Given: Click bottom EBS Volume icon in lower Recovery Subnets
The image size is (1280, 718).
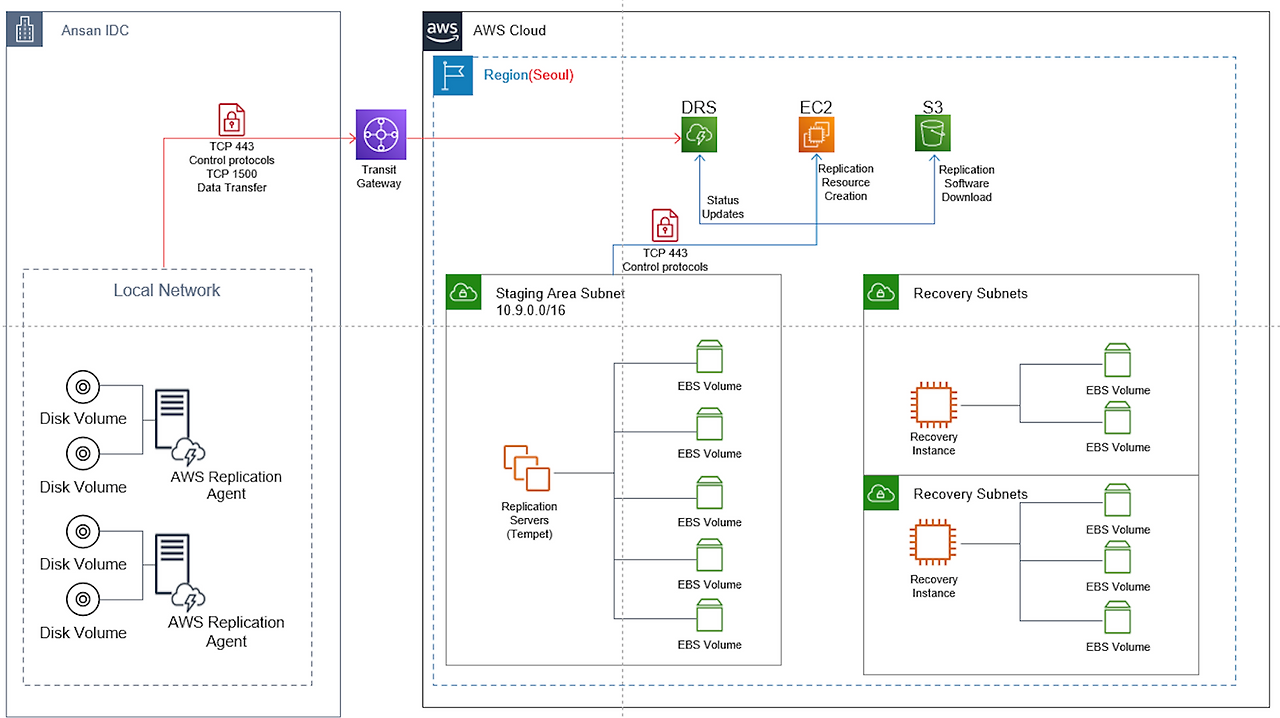Looking at the screenshot, I should 1118,618.
